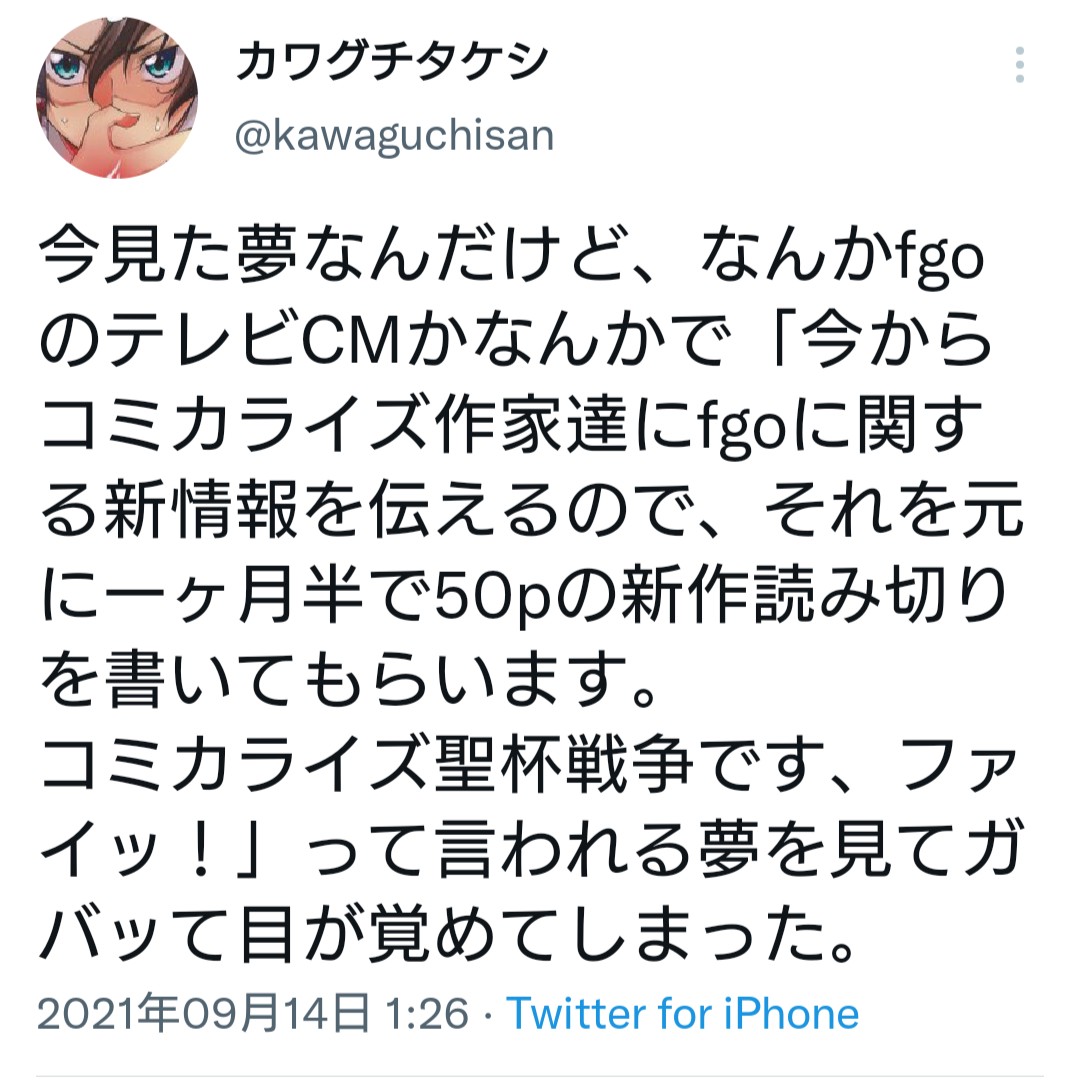This screenshot has height=1084, width=1080.
Task: Follow the Twitter for iPhone source link
Action: pyautogui.click(x=682, y=1013)
